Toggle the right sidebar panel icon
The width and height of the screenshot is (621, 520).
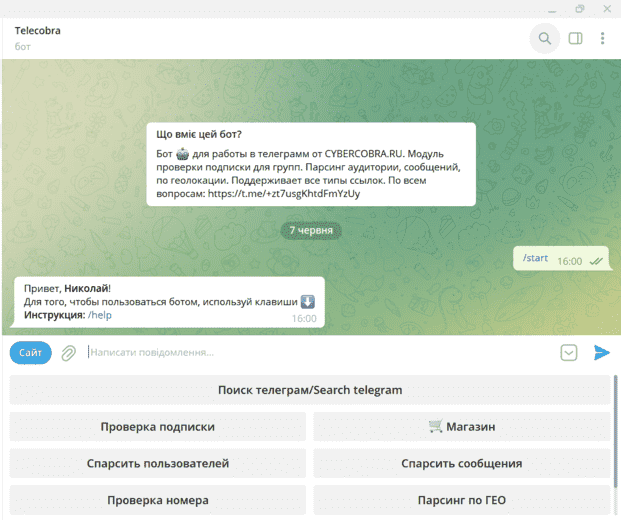[x=575, y=38]
